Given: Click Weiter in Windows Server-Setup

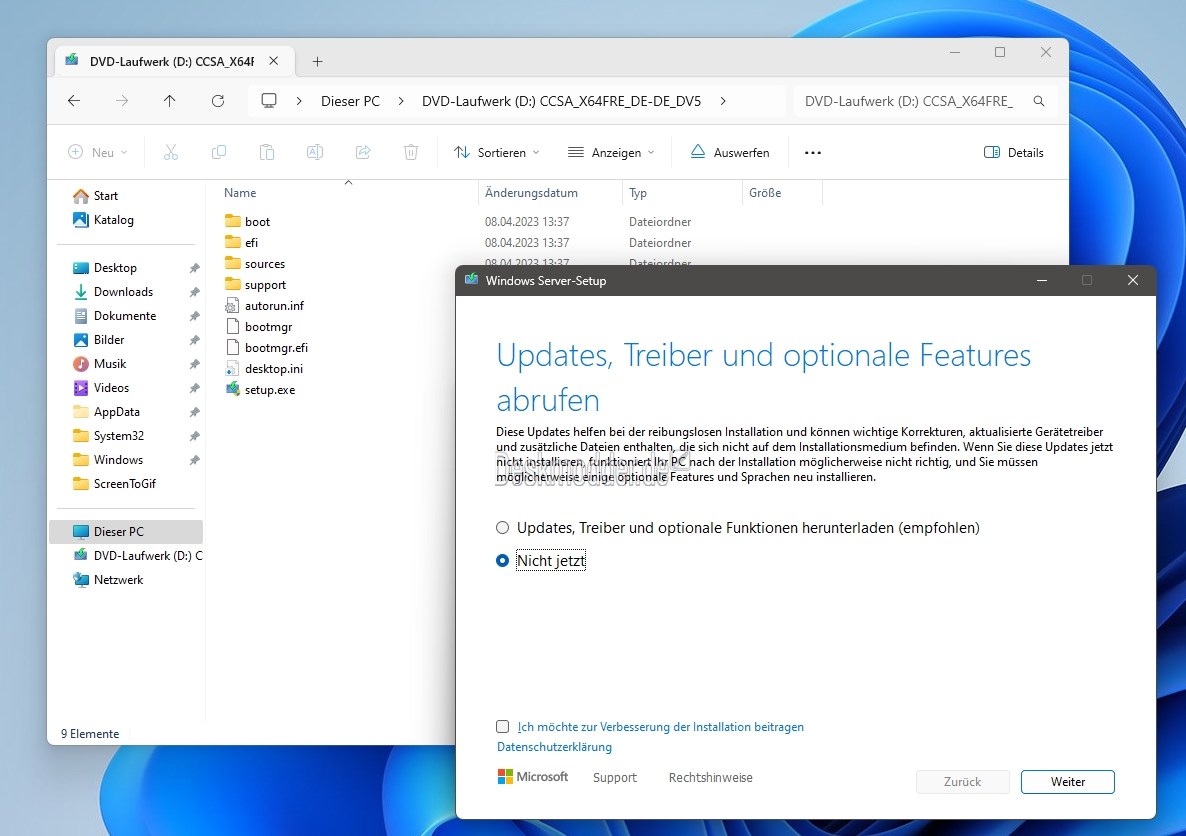Looking at the screenshot, I should tap(1067, 782).
